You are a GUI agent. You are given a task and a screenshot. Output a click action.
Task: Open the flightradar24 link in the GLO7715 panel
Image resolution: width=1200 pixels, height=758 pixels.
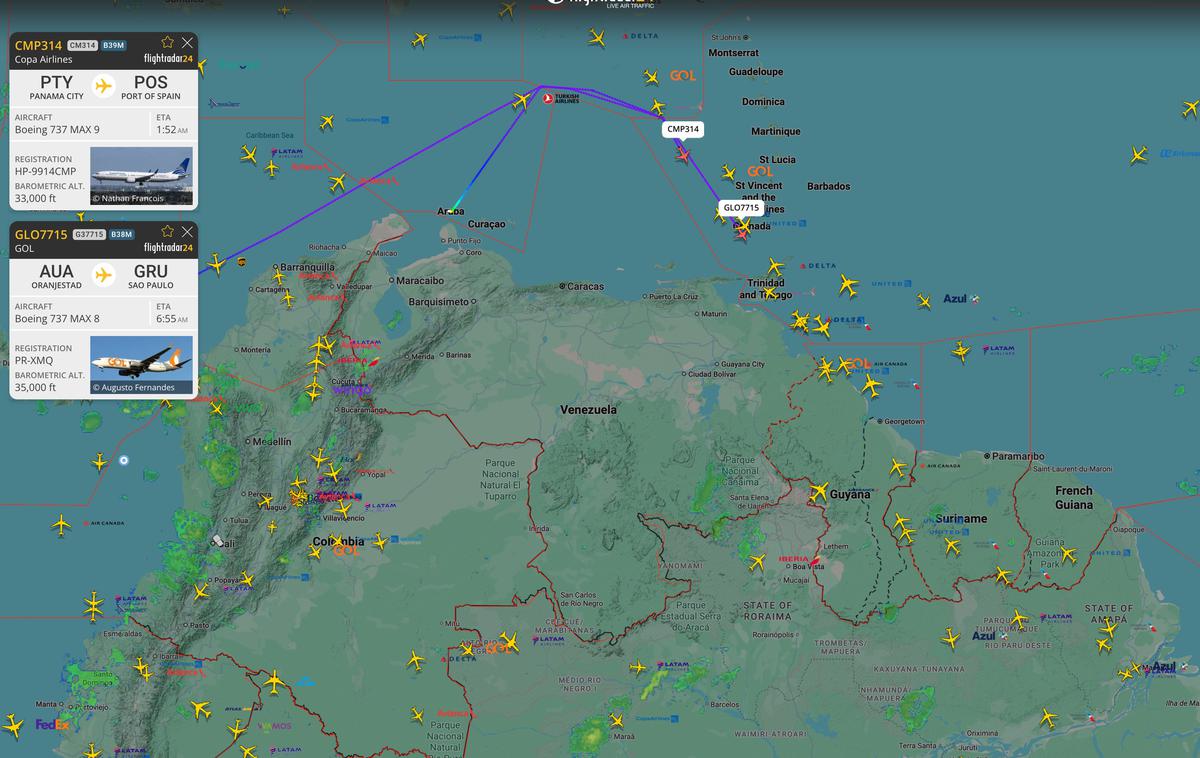pyautogui.click(x=168, y=248)
